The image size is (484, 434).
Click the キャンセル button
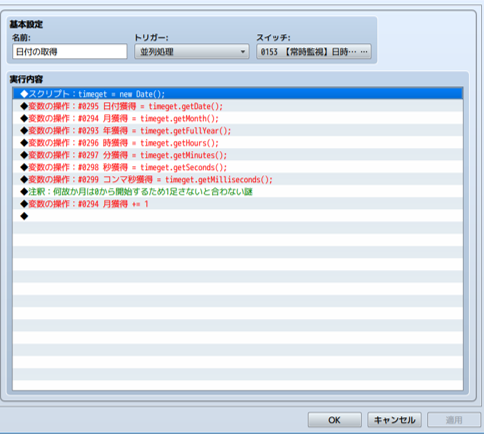(394, 420)
